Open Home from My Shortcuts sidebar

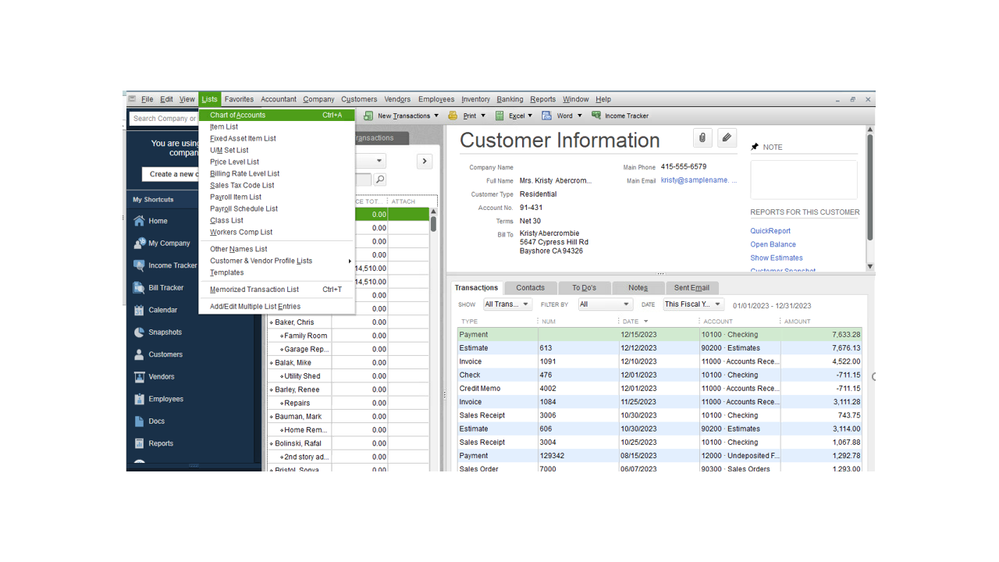click(157, 221)
